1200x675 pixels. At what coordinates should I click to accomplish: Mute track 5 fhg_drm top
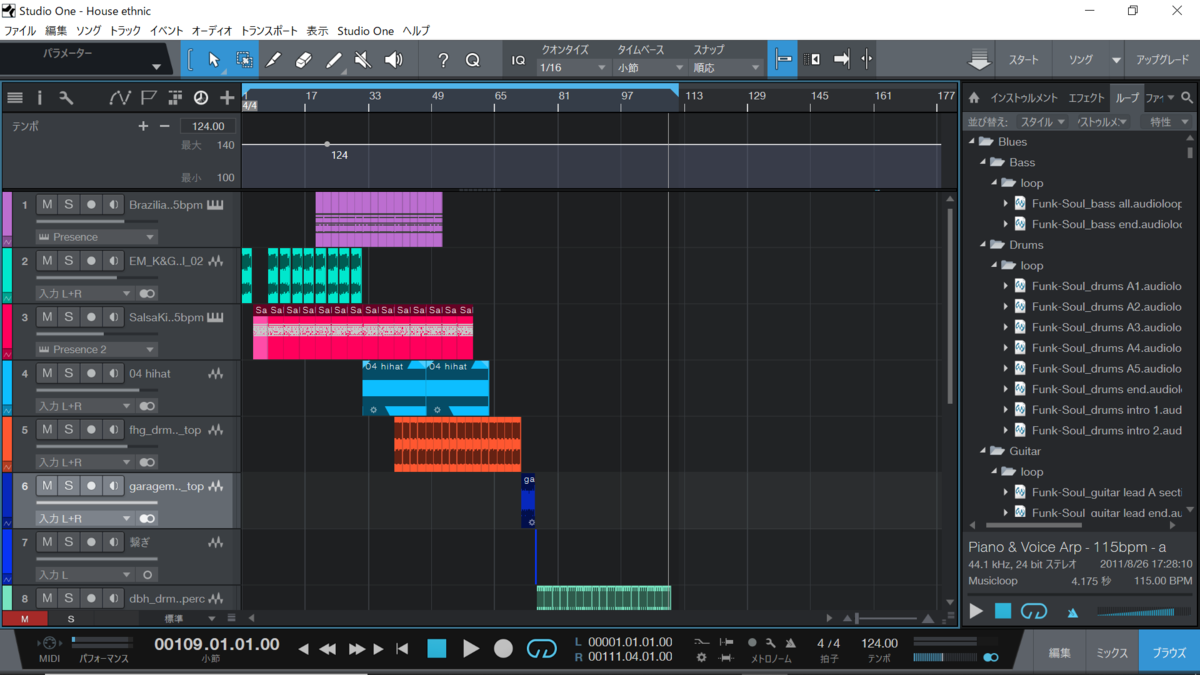tap(47, 428)
